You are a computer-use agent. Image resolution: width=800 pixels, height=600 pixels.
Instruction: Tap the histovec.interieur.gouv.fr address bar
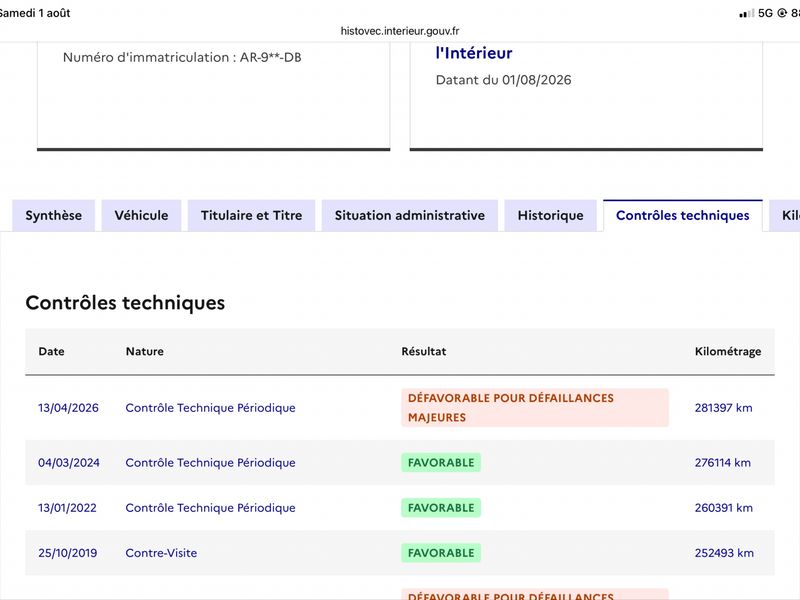[x=400, y=31]
